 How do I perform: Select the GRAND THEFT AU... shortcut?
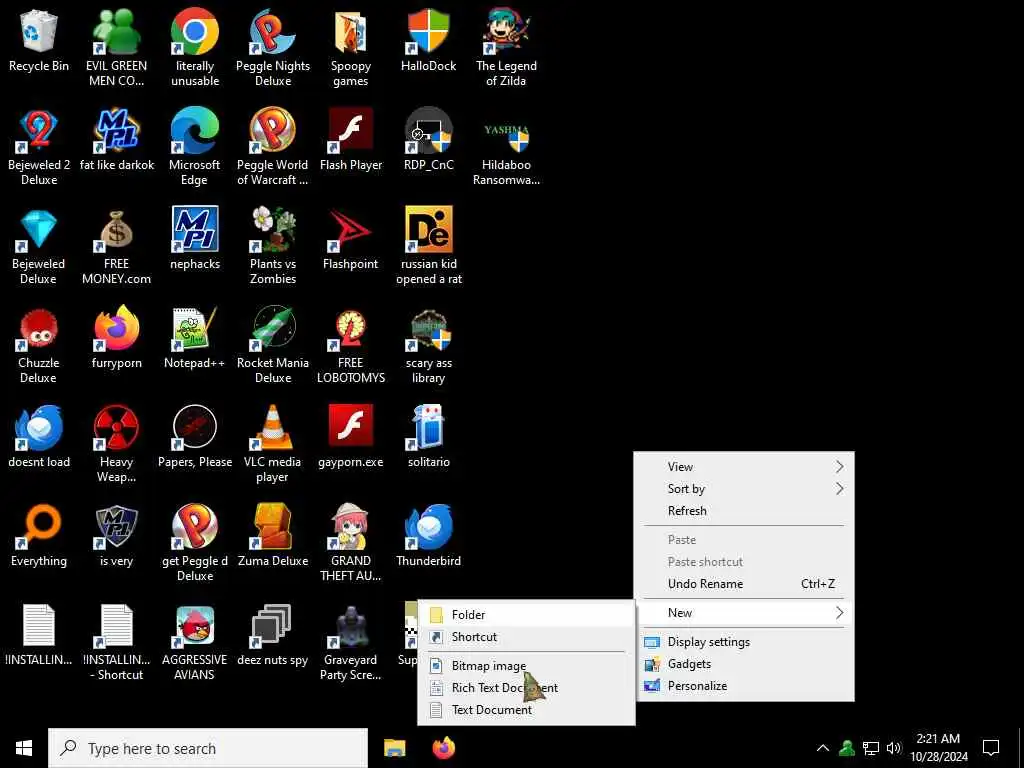point(351,543)
